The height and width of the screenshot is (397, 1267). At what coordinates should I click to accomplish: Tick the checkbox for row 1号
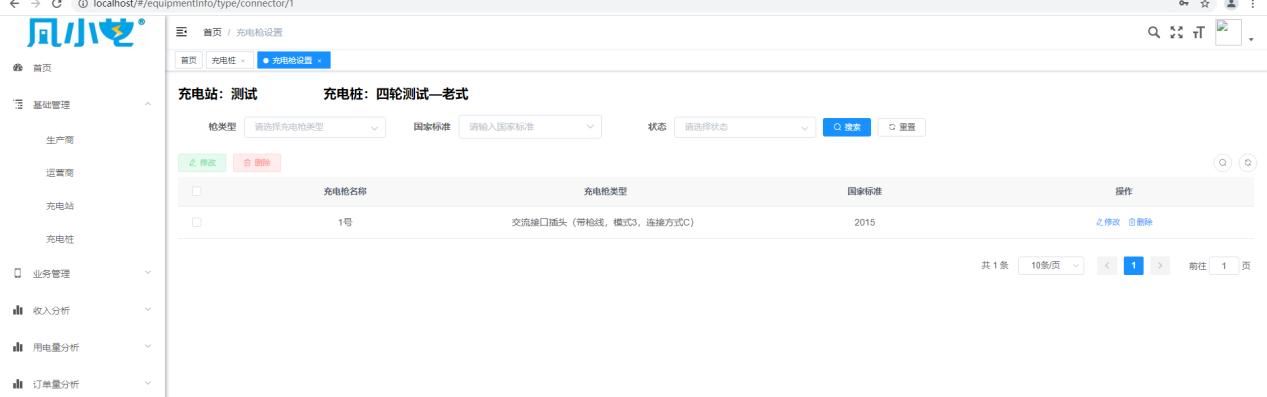[197, 222]
